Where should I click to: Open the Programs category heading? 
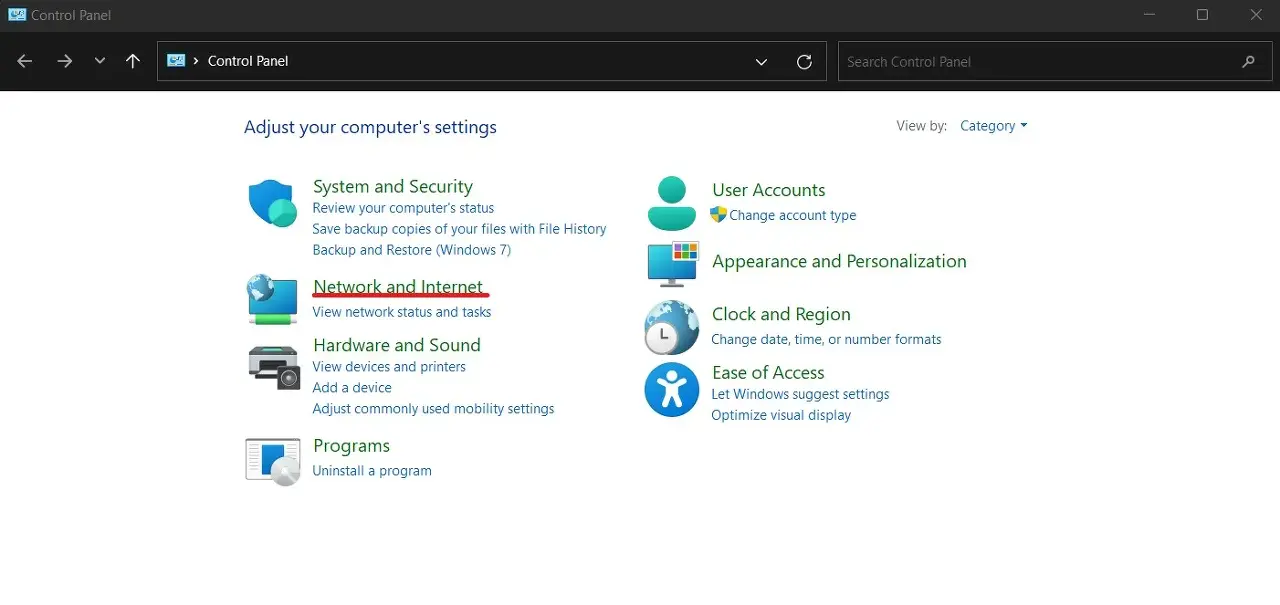(x=351, y=446)
